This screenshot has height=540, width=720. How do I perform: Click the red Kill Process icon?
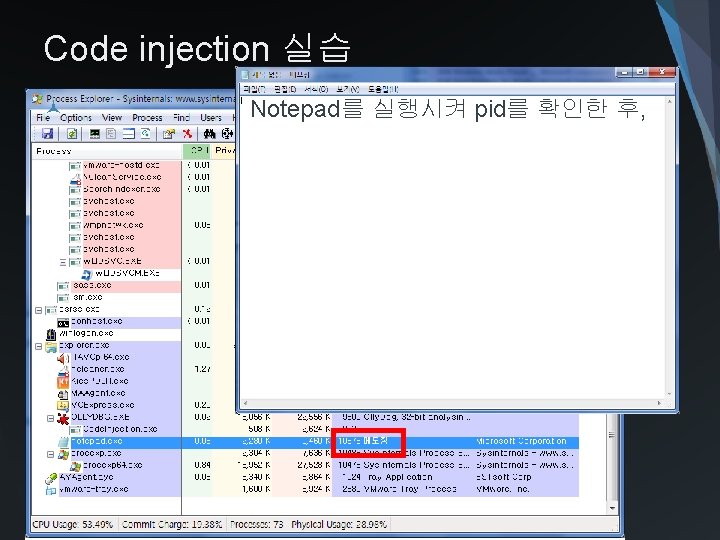pyautogui.click(x=187, y=134)
